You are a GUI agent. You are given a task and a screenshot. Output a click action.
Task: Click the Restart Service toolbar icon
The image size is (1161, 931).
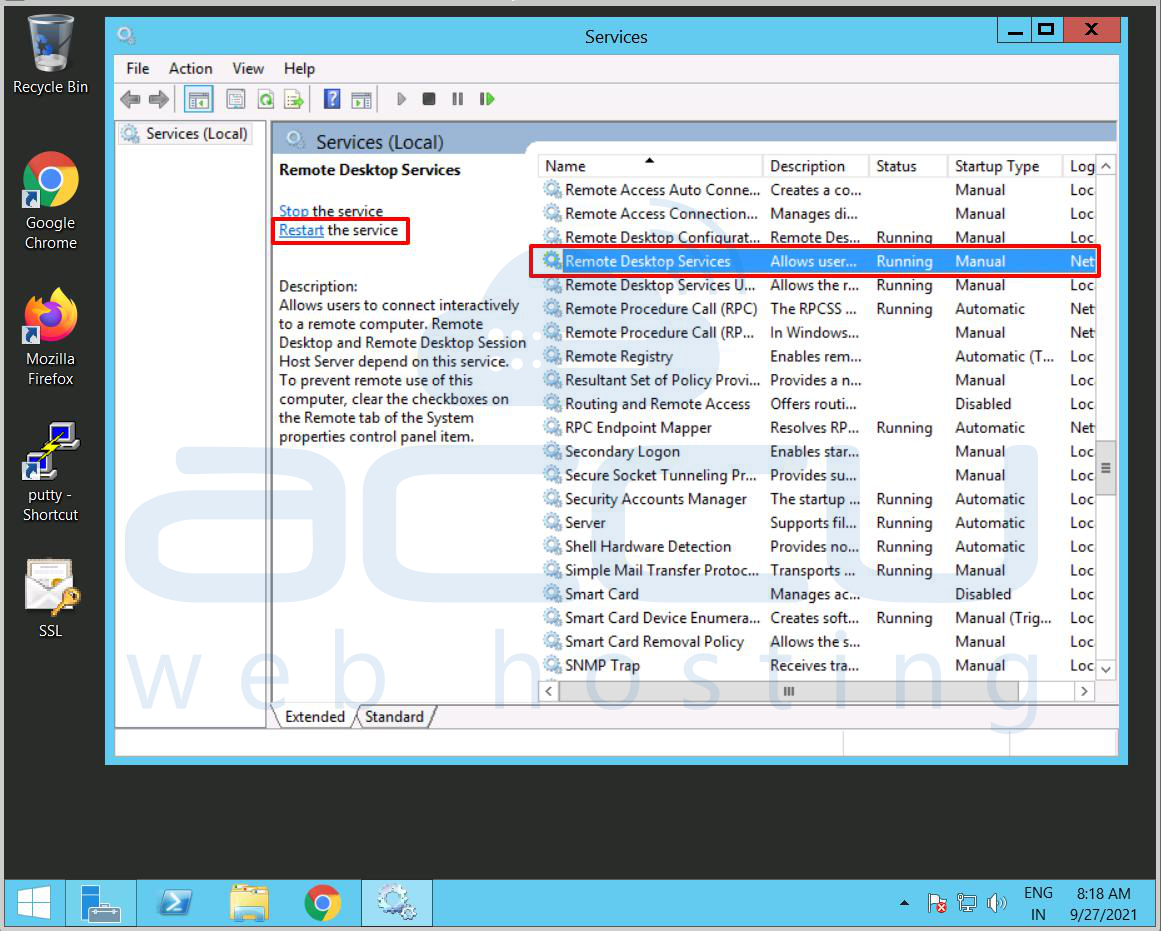486,99
